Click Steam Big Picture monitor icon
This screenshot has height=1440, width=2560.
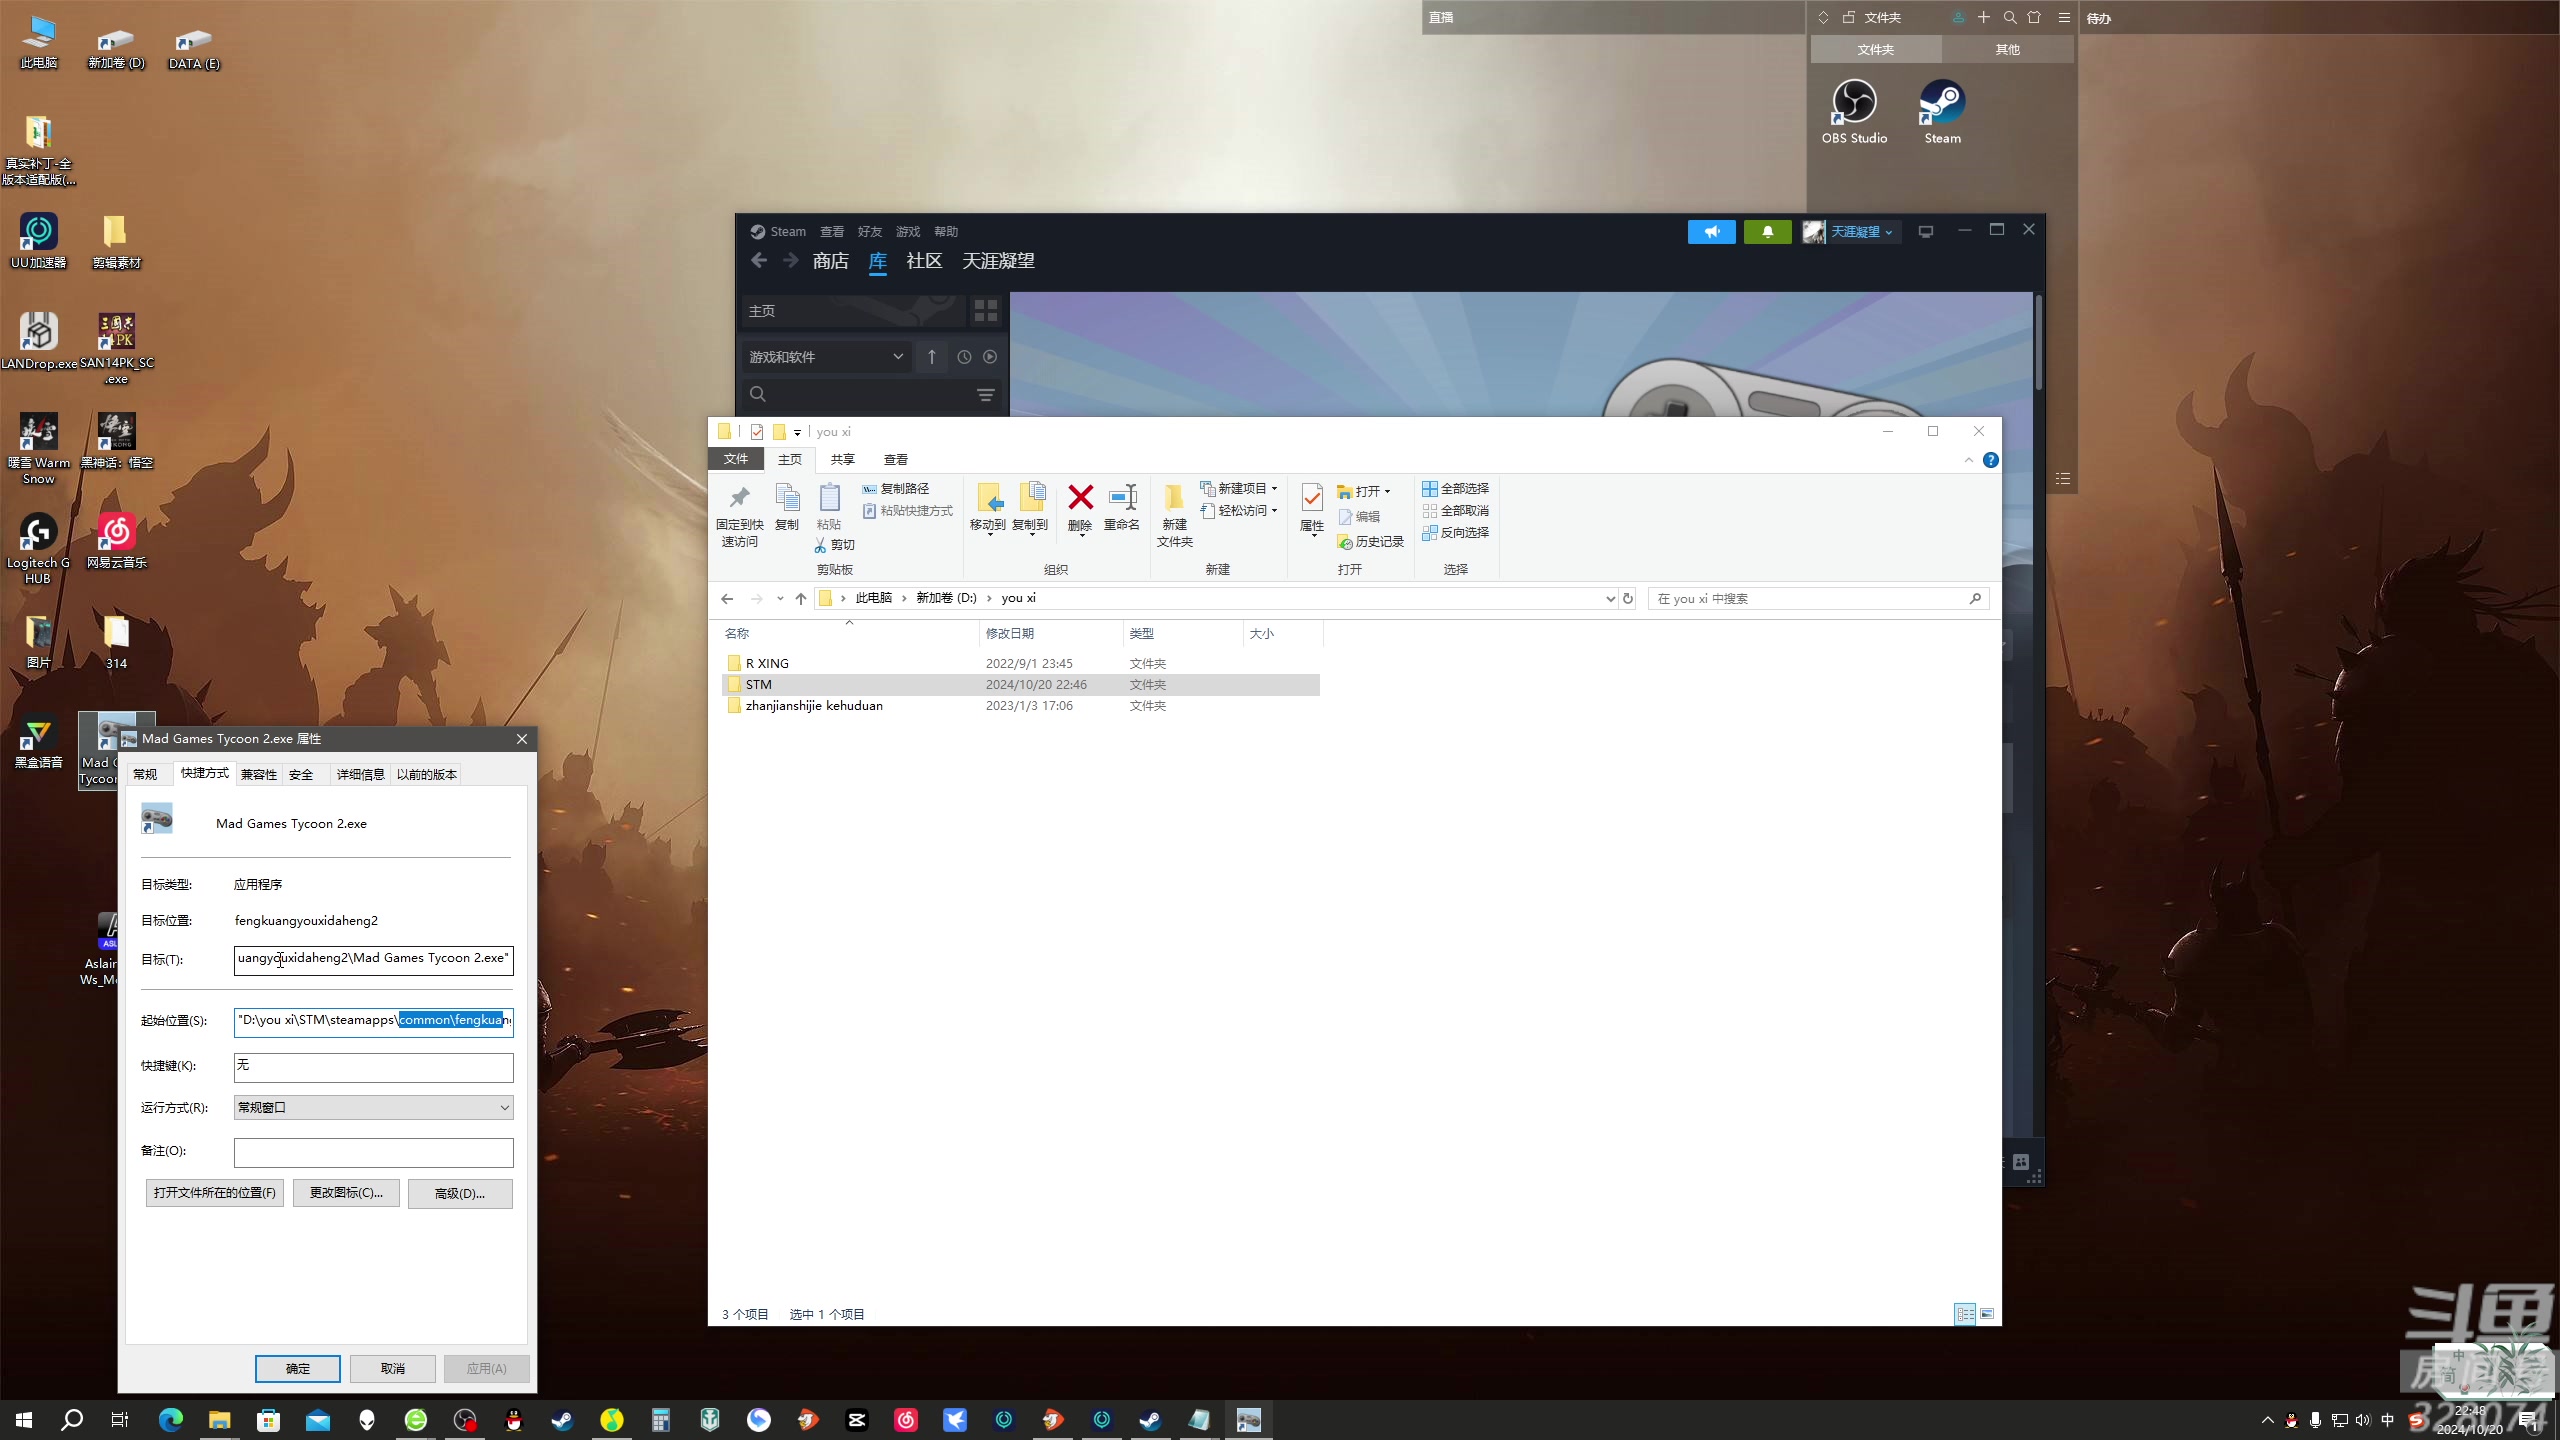[1926, 231]
